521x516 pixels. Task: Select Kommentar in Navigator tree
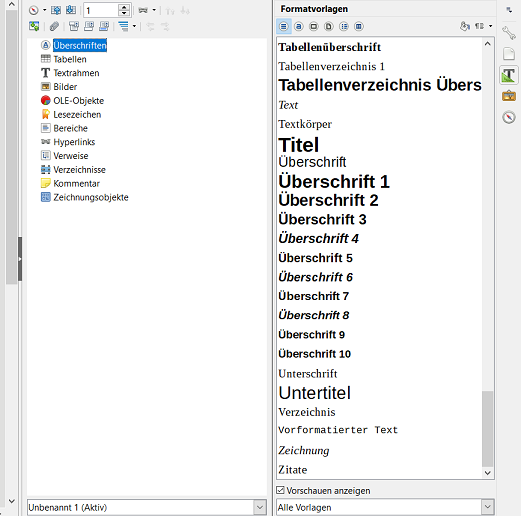76,183
